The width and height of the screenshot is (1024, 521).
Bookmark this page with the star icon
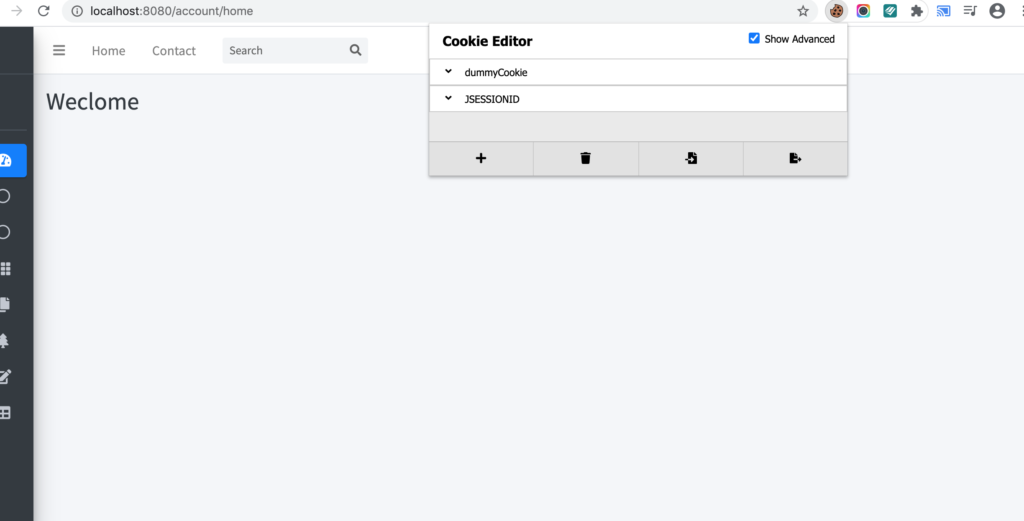(803, 11)
